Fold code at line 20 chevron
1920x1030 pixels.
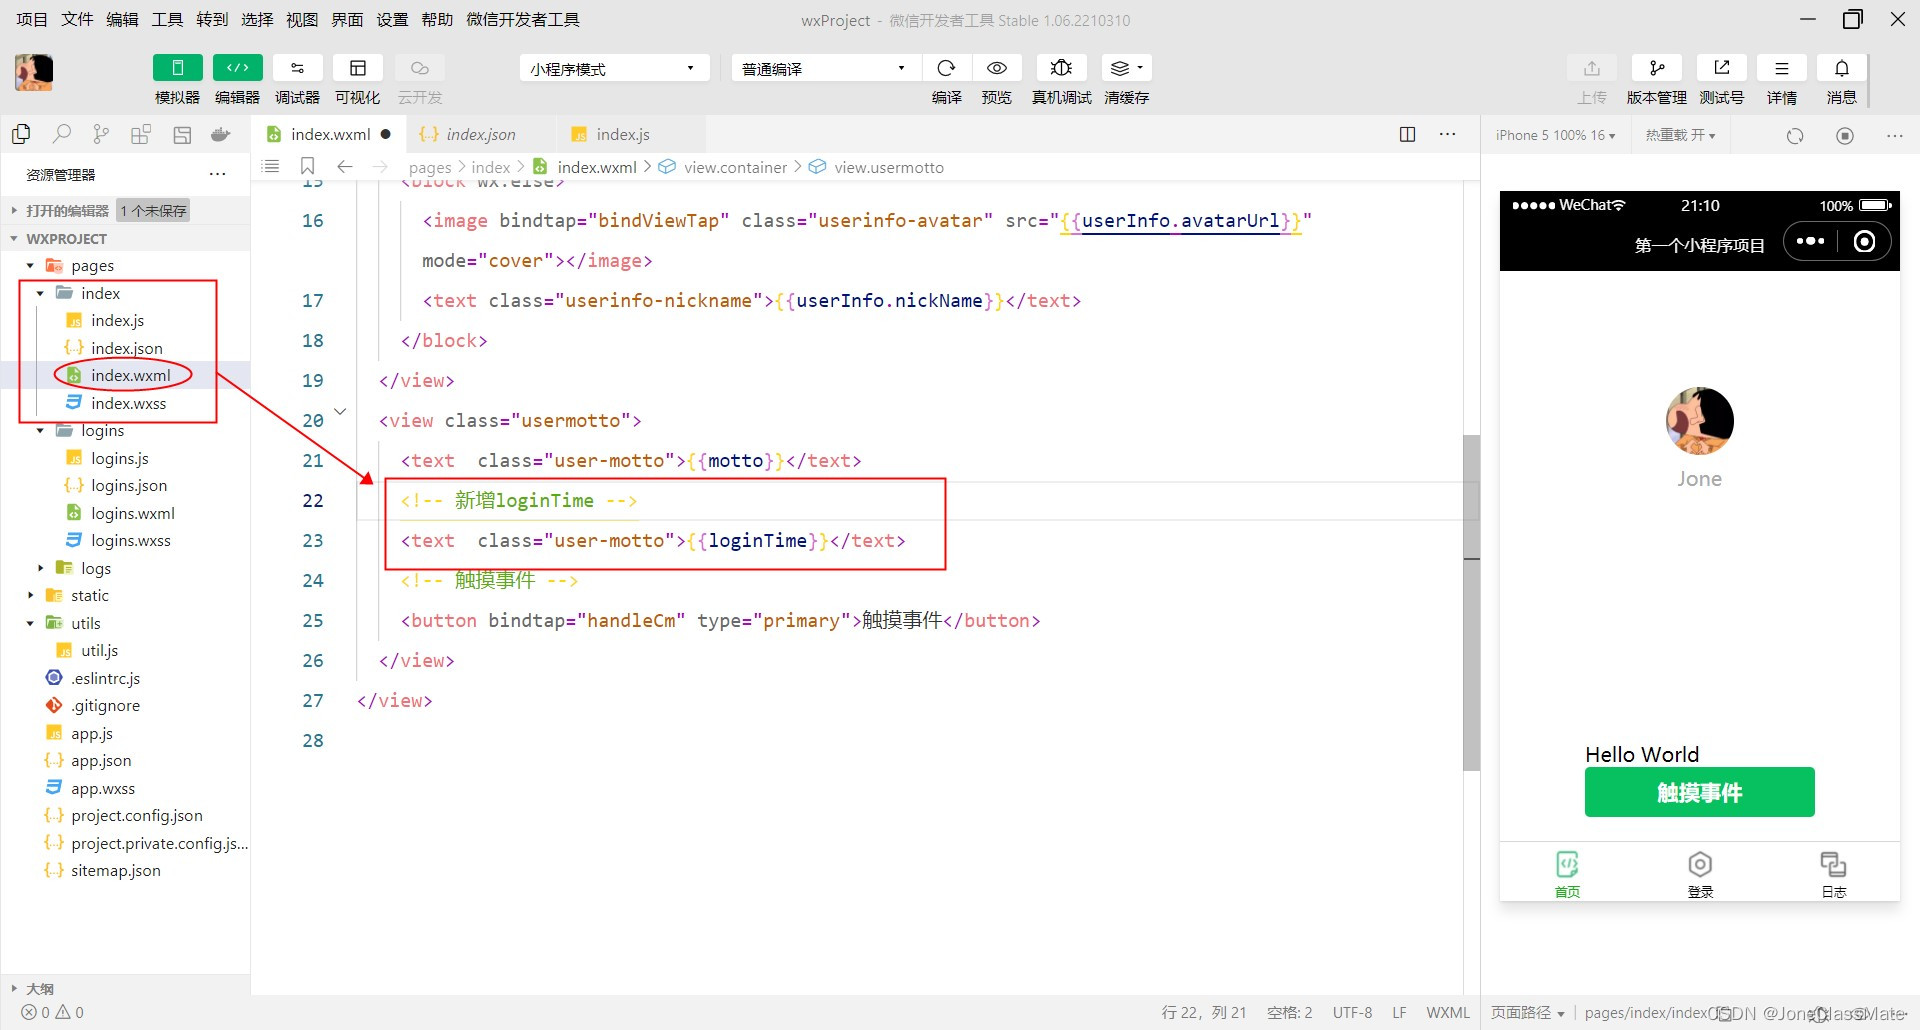click(x=340, y=411)
